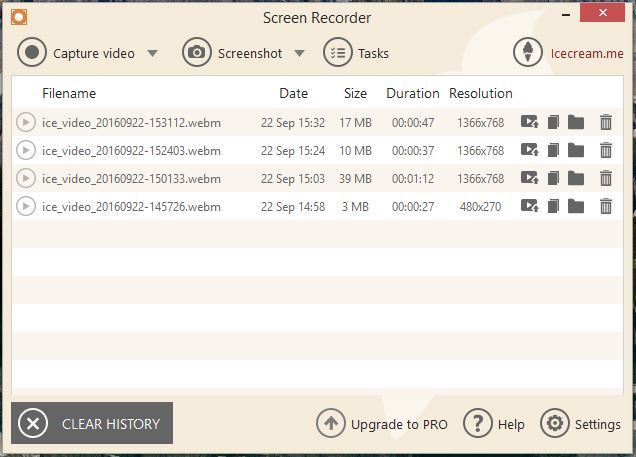The height and width of the screenshot is (457, 636).
Task: Click Upgrade to PRO
Action: (x=382, y=424)
